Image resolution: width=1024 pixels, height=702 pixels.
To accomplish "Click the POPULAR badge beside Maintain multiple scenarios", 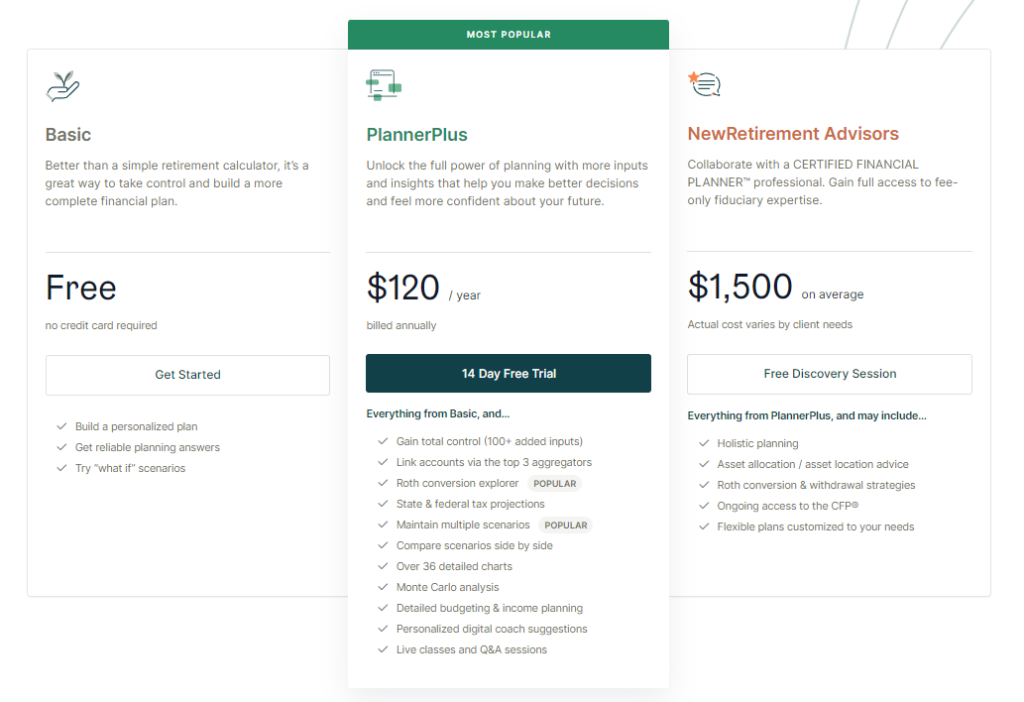I will click(566, 525).
